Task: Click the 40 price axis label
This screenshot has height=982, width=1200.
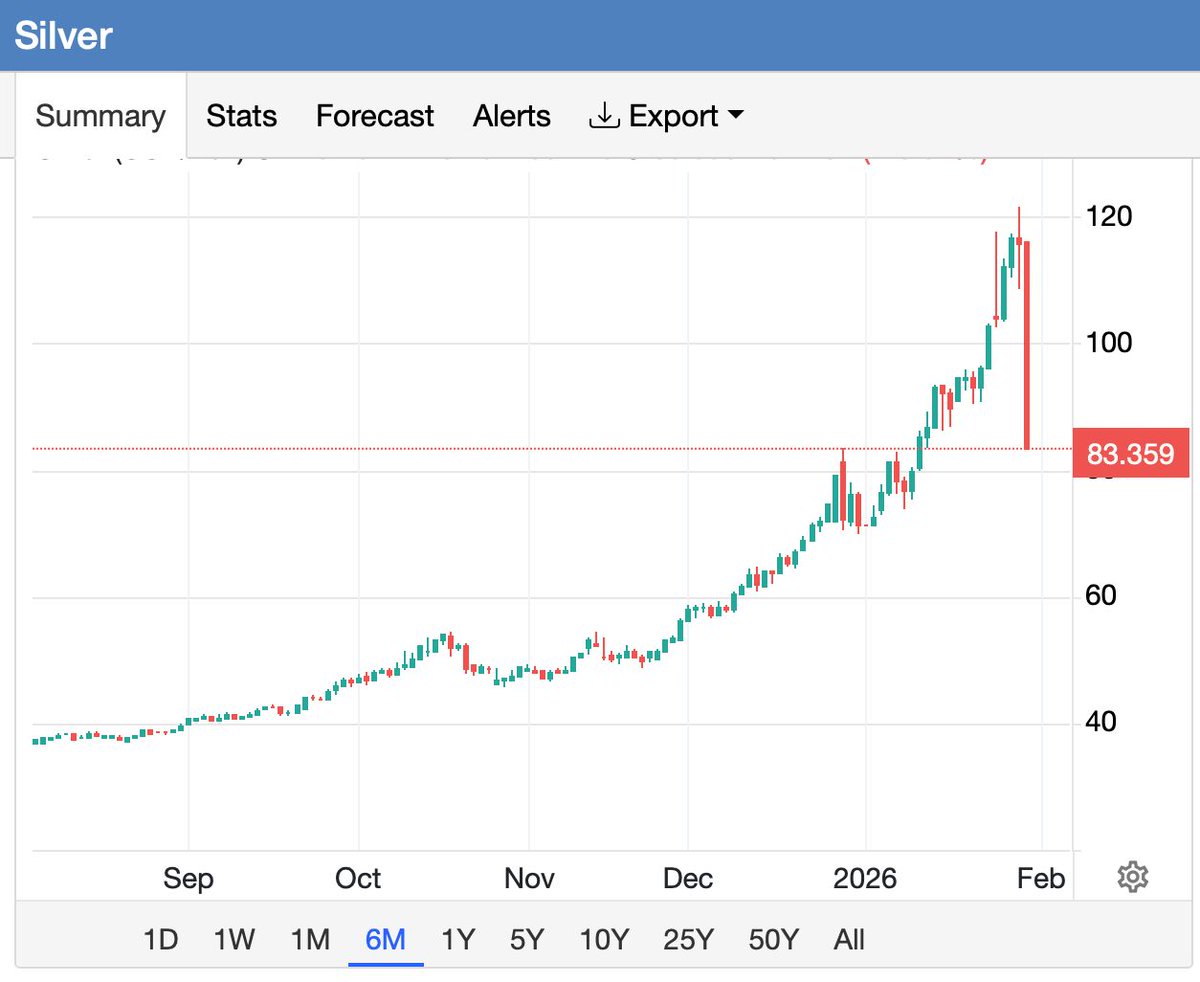Action: click(1102, 722)
